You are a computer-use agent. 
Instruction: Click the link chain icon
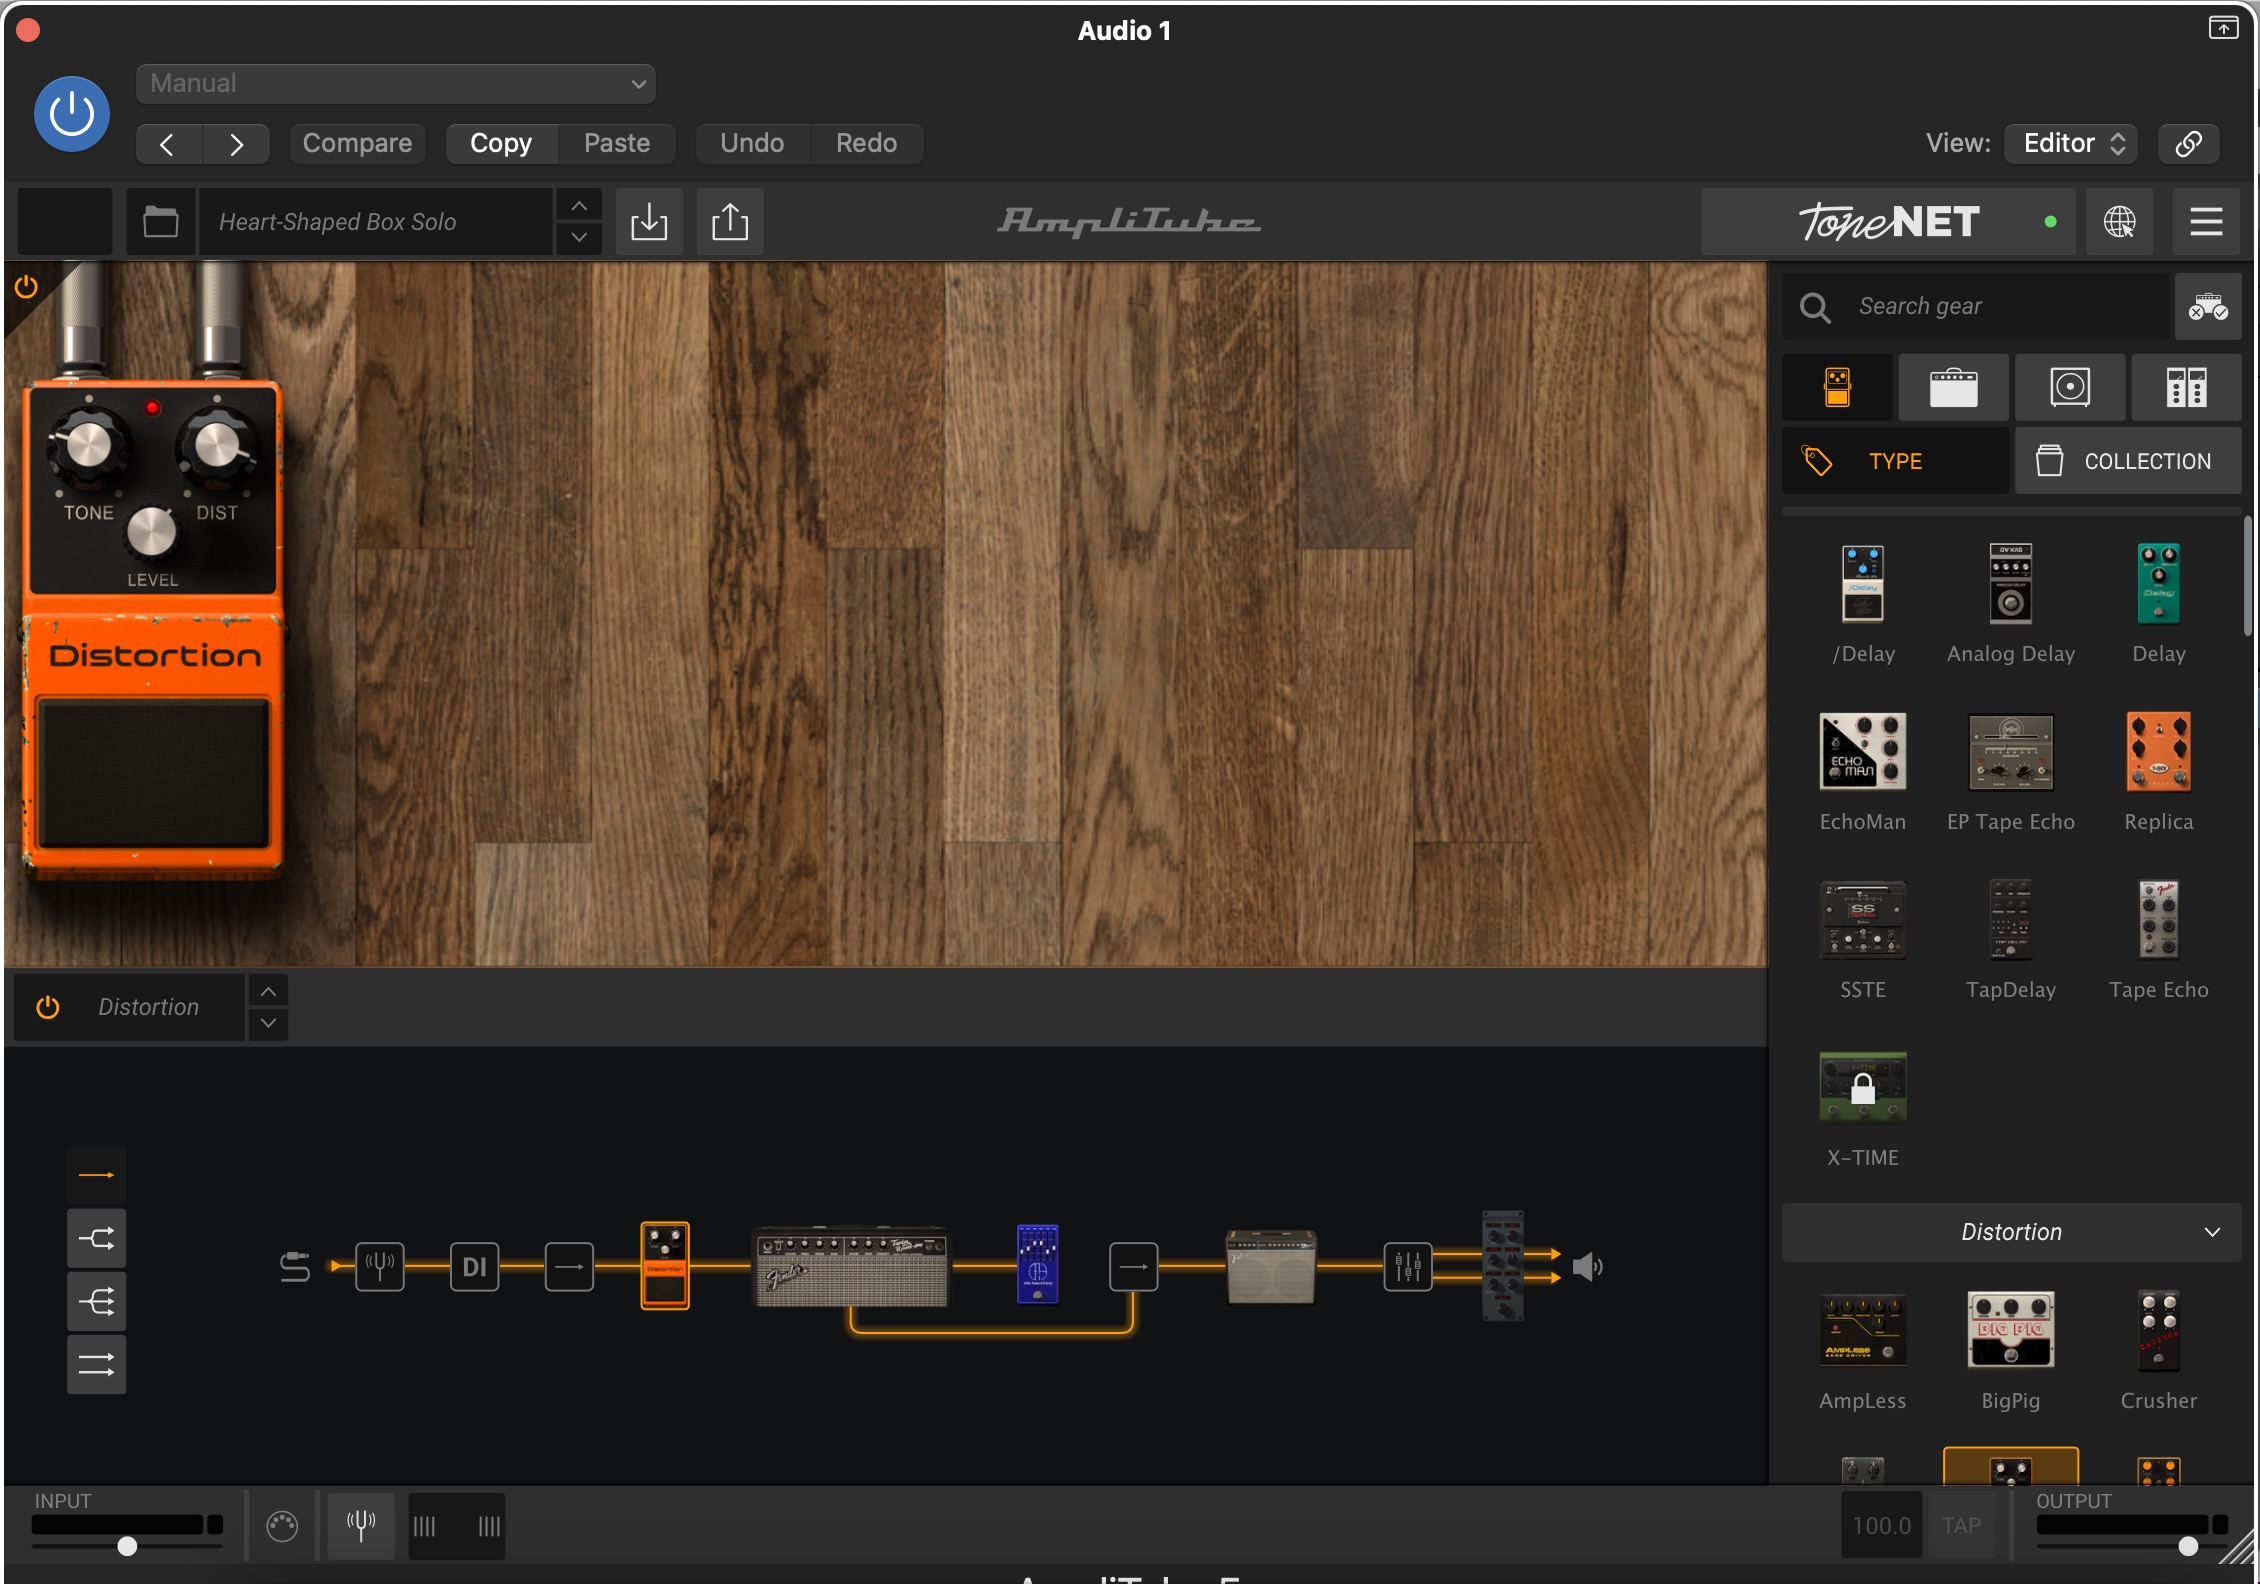(x=2188, y=143)
